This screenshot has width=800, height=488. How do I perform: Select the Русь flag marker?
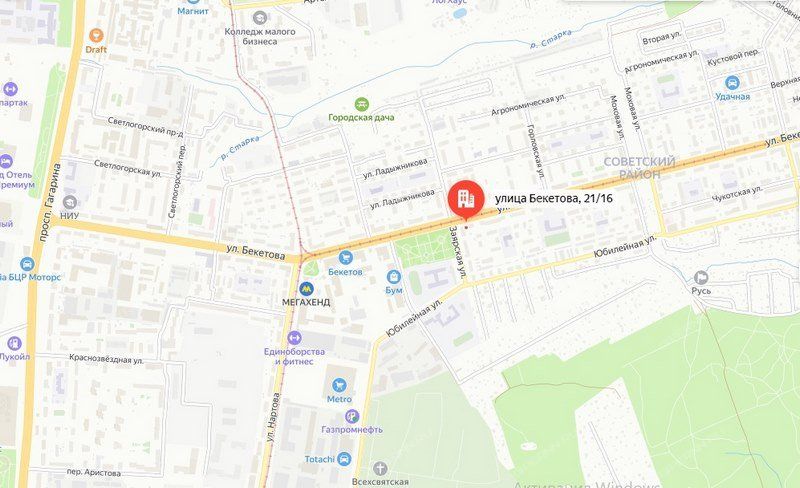(x=701, y=277)
